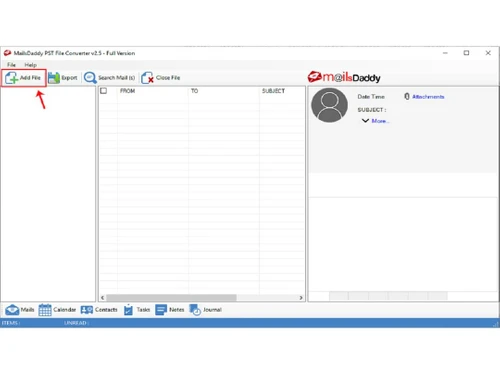Image resolution: width=500 pixels, height=375 pixels.
Task: Toggle the select-all checkbox in mail list
Action: tap(104, 91)
